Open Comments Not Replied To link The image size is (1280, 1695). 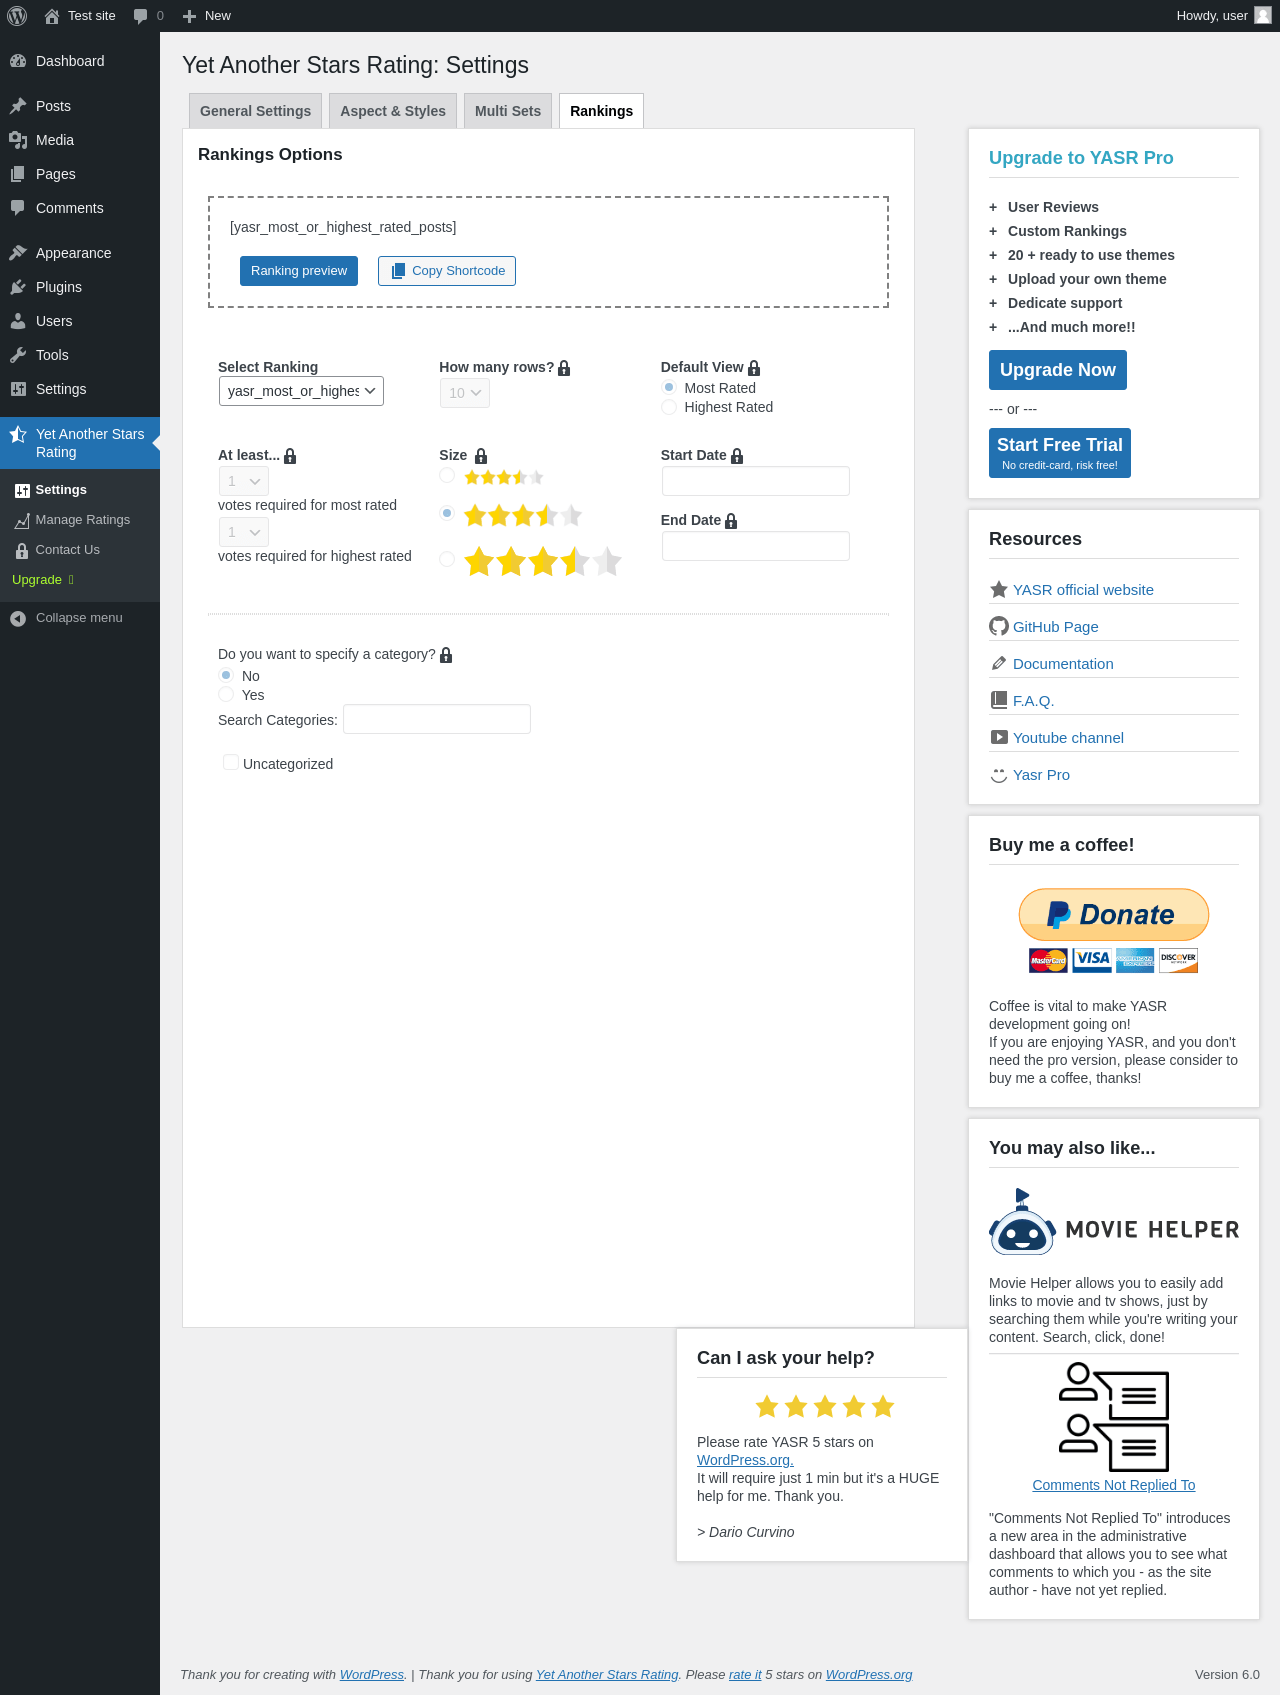pos(1114,1485)
